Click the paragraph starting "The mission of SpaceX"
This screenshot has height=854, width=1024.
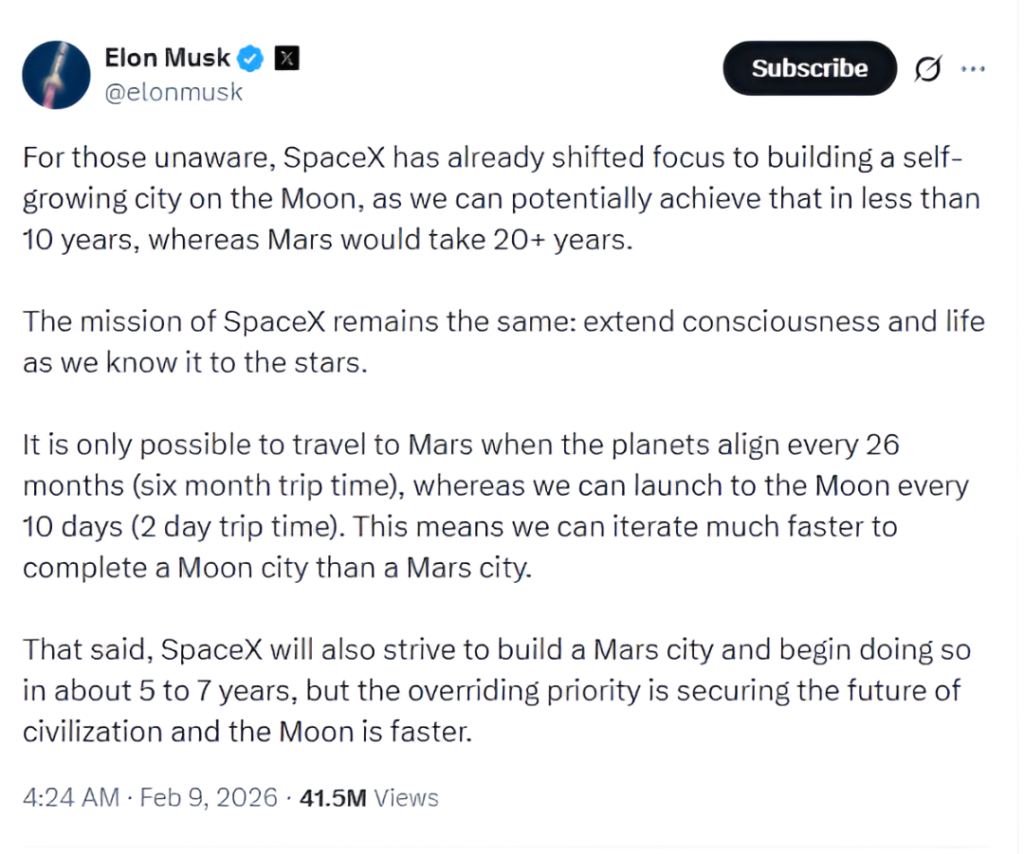pos(500,340)
